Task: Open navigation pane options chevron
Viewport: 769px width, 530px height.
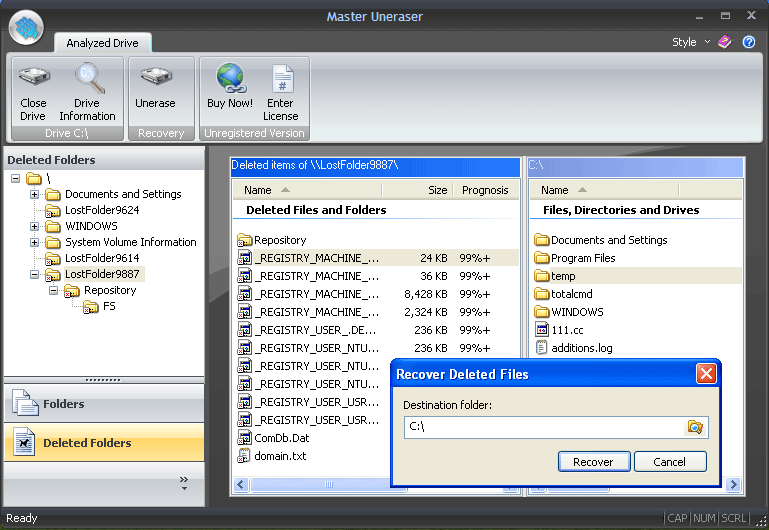Action: tap(184, 483)
